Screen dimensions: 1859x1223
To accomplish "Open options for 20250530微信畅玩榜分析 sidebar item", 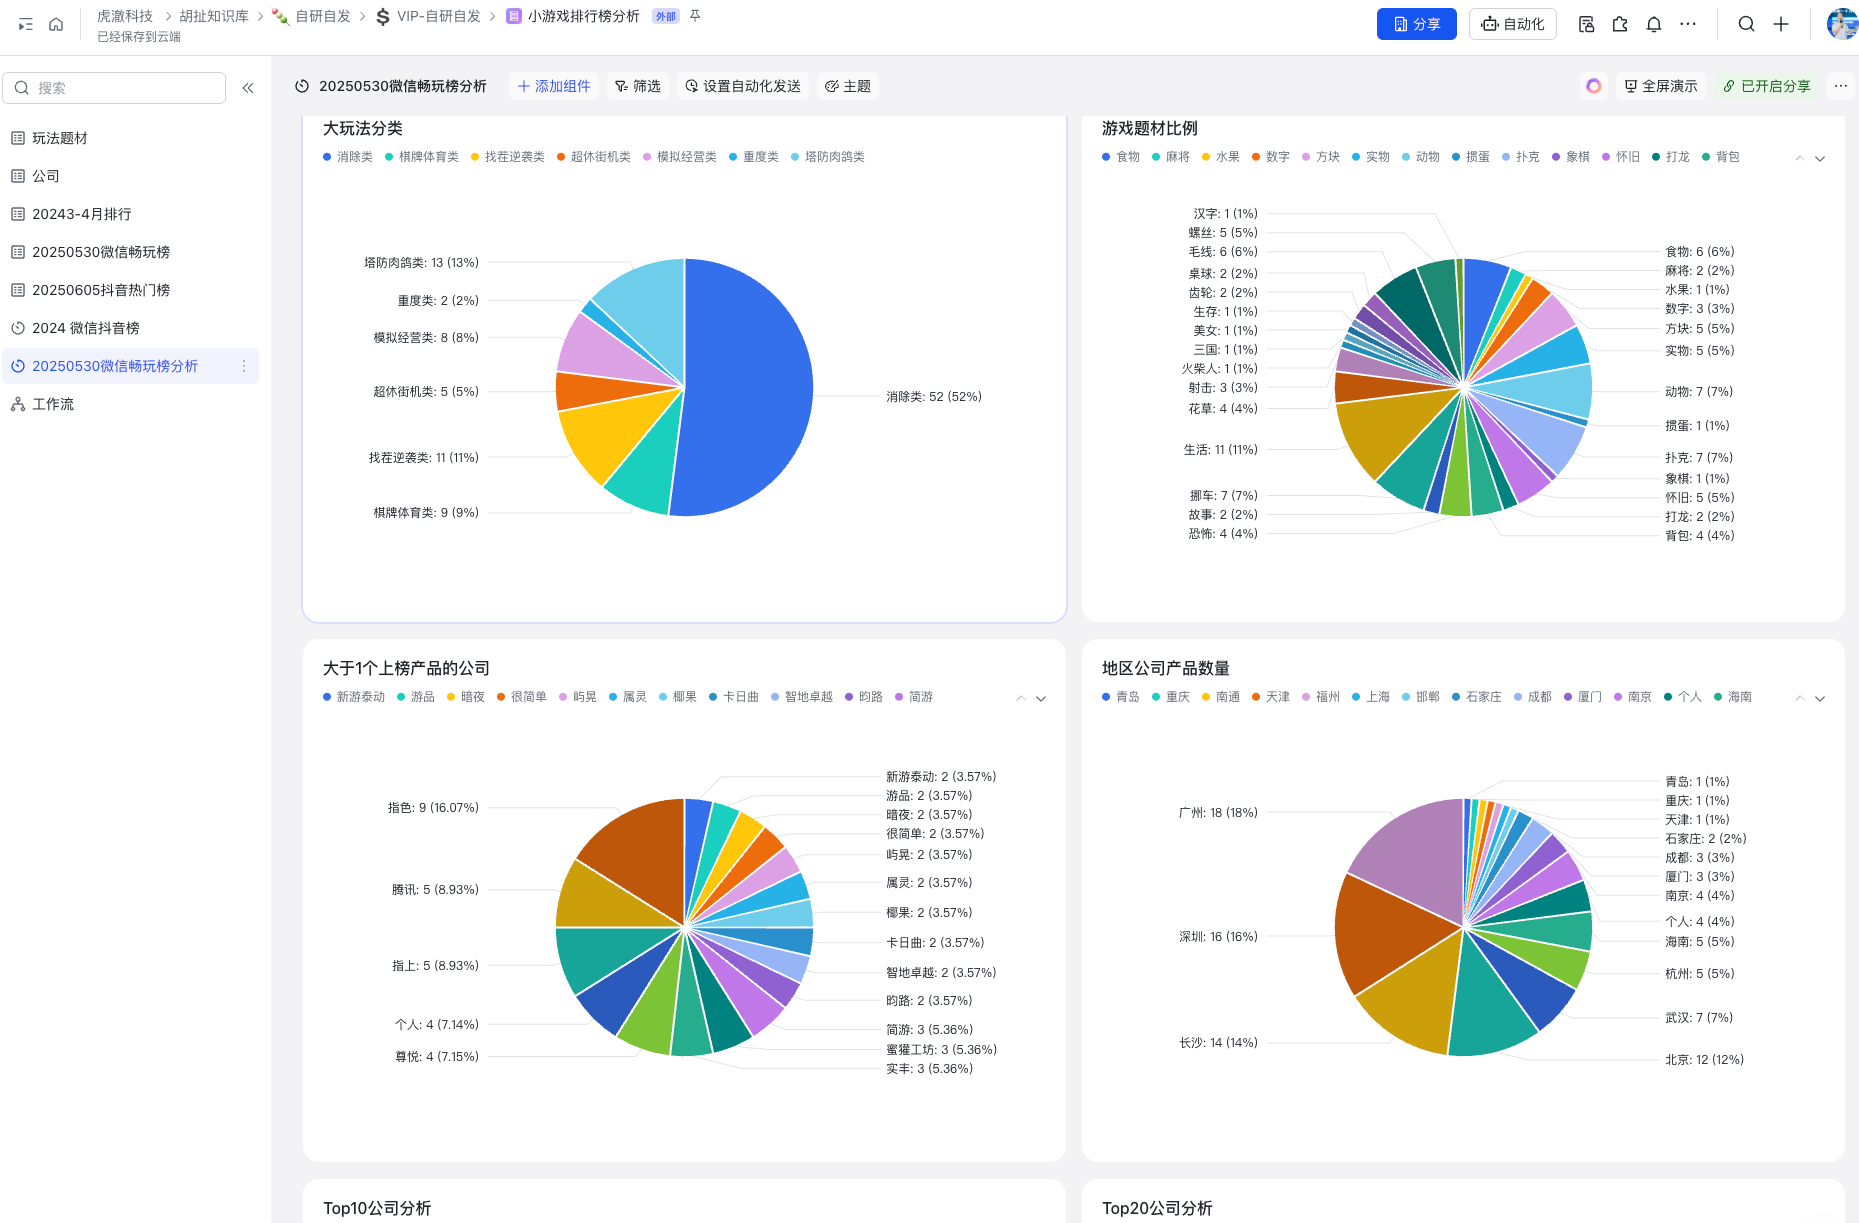I will click(244, 366).
